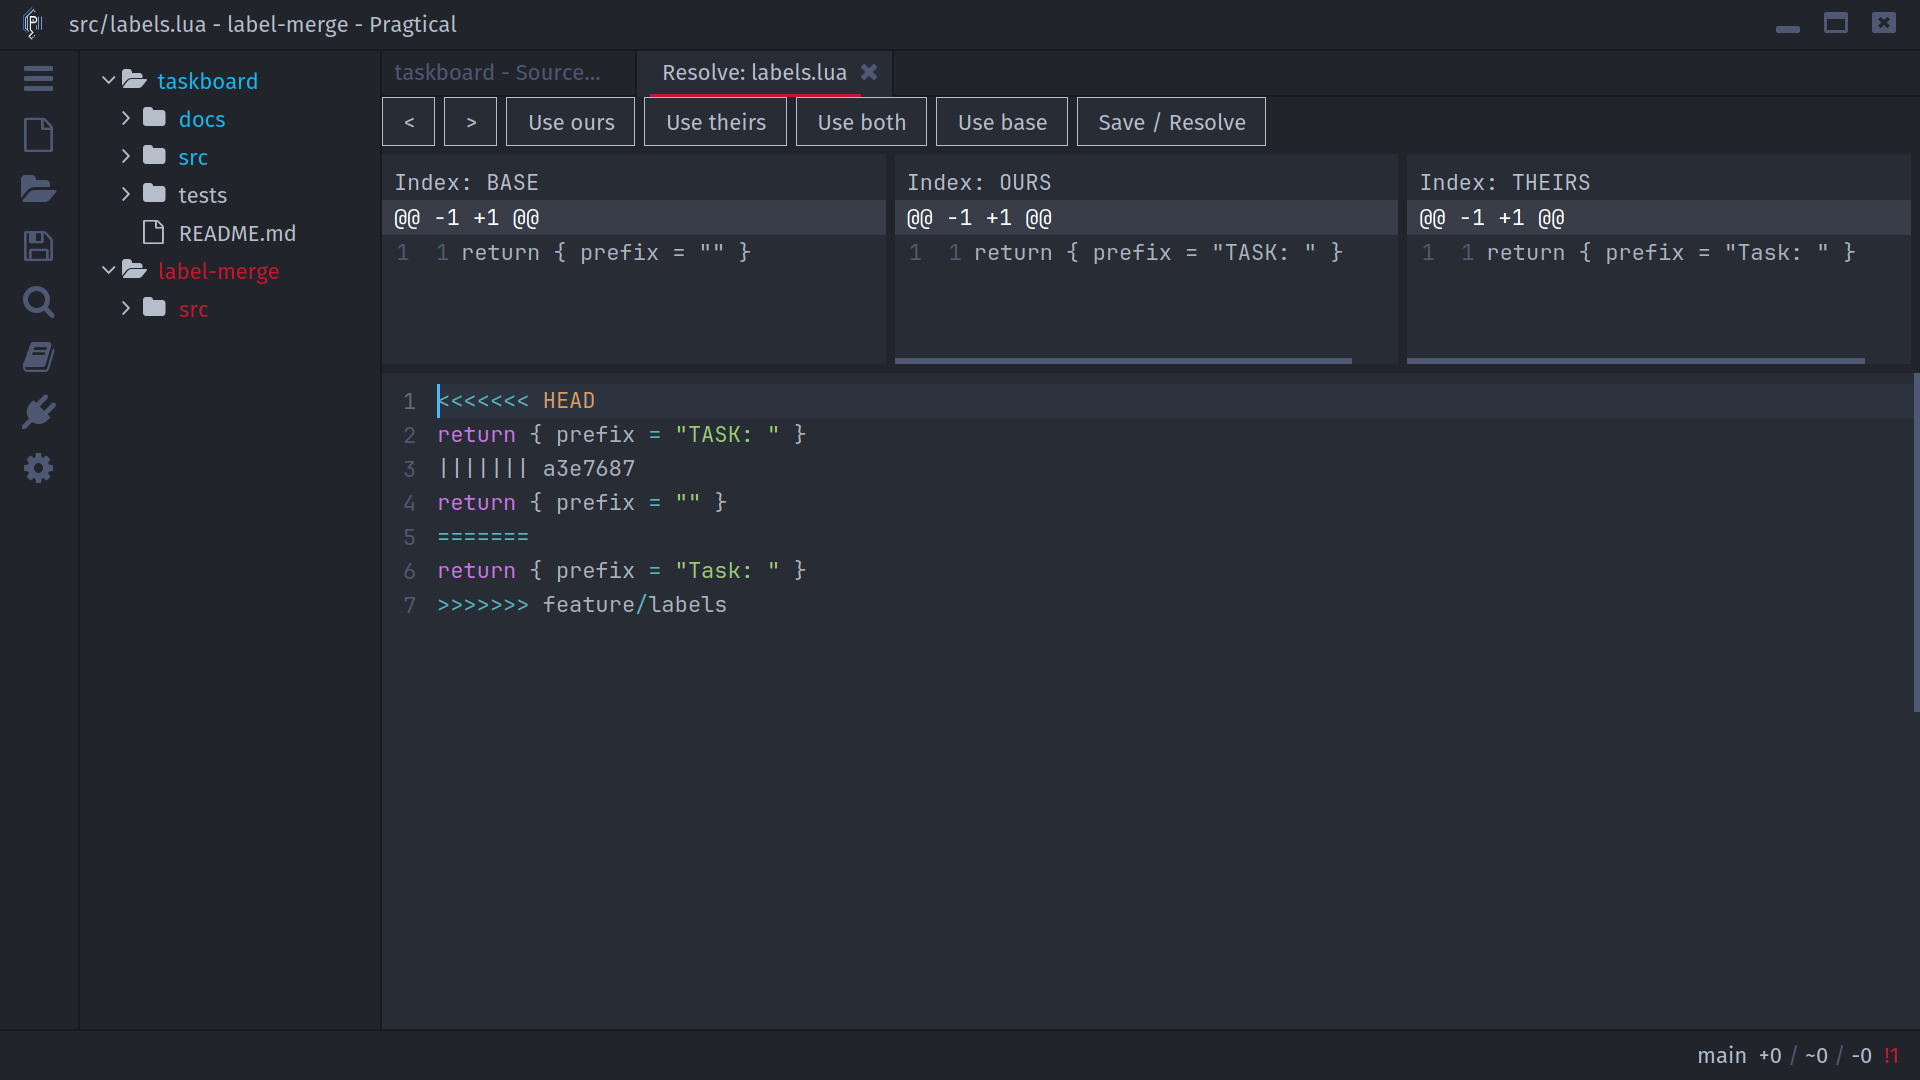This screenshot has height=1080, width=1920.
Task: Click the Save / Resolve button
Action: pyautogui.click(x=1171, y=122)
